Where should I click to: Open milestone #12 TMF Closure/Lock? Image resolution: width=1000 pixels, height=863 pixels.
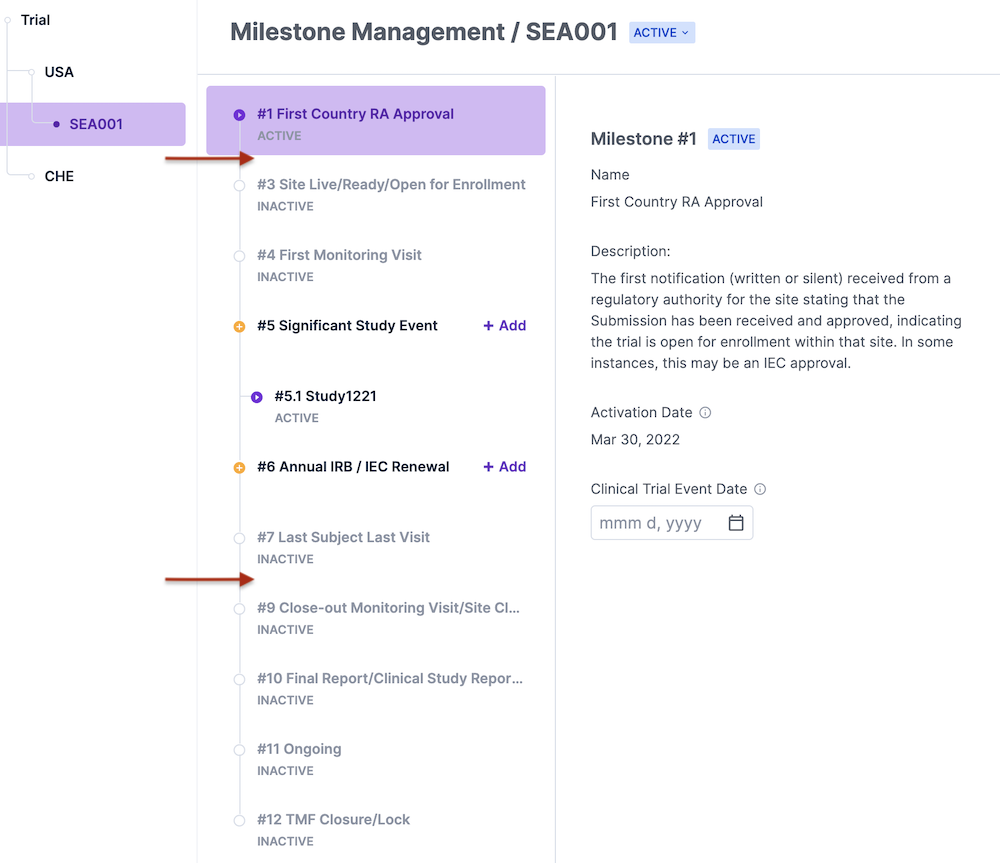tap(333, 820)
